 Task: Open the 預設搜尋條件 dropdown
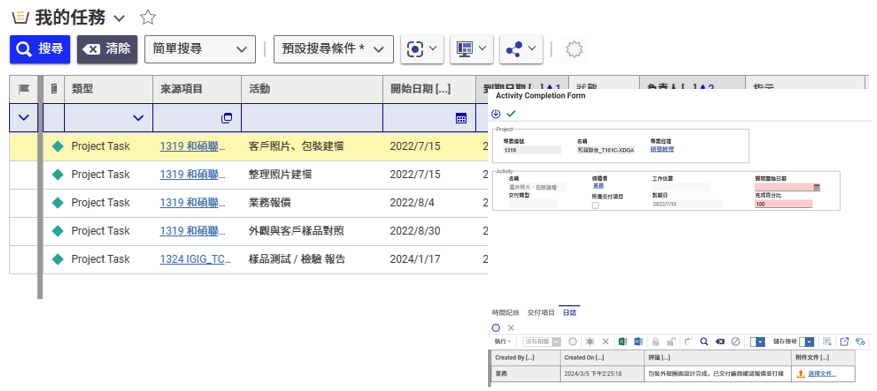[333, 49]
